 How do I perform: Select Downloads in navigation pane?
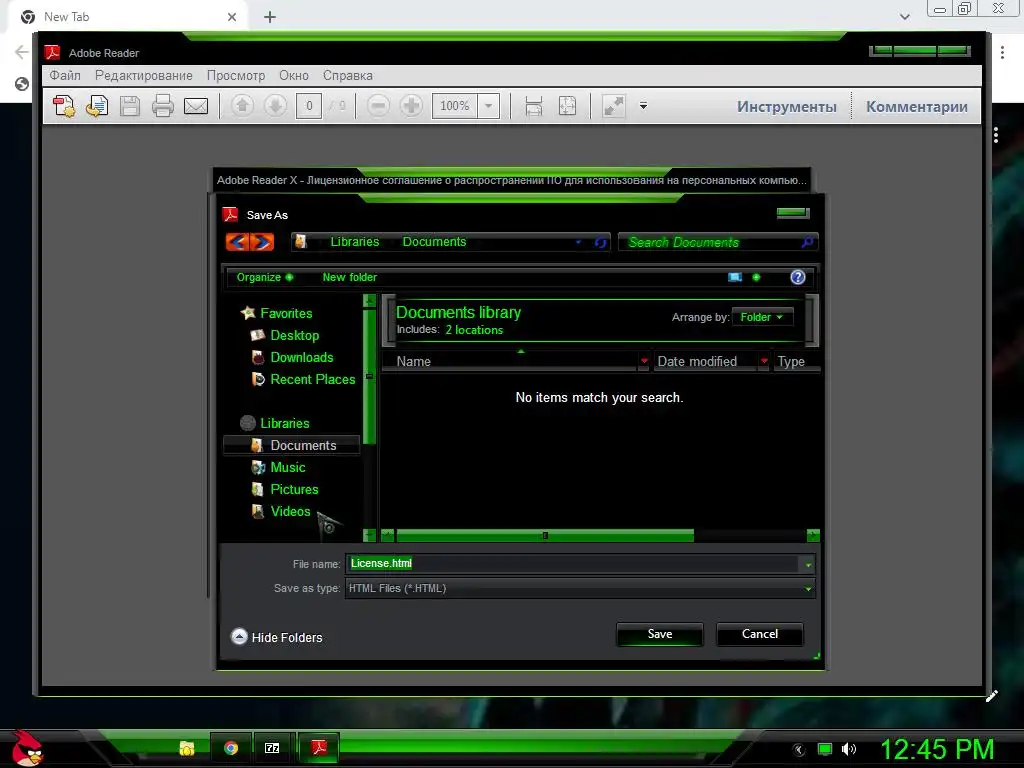[x=302, y=357]
